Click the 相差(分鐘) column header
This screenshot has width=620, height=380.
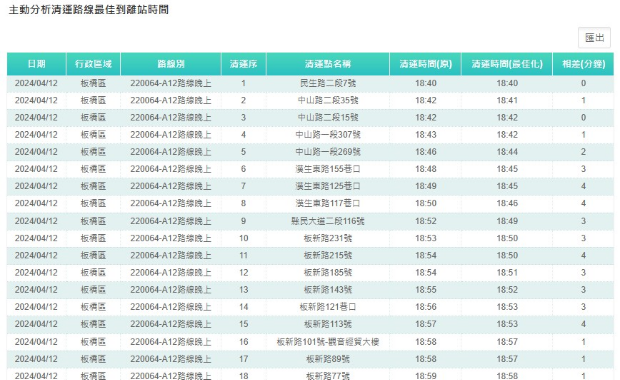583,64
